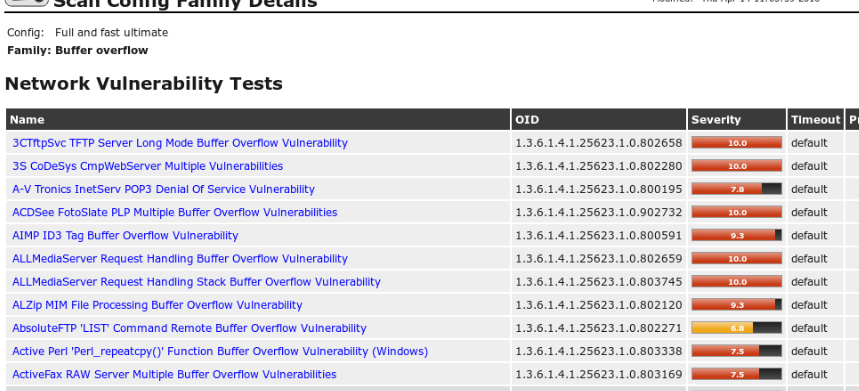Click severity bar 10.0 for ALLMediaServer Request Handling Buffer
This screenshot has height=391, width=859.
tap(737, 258)
